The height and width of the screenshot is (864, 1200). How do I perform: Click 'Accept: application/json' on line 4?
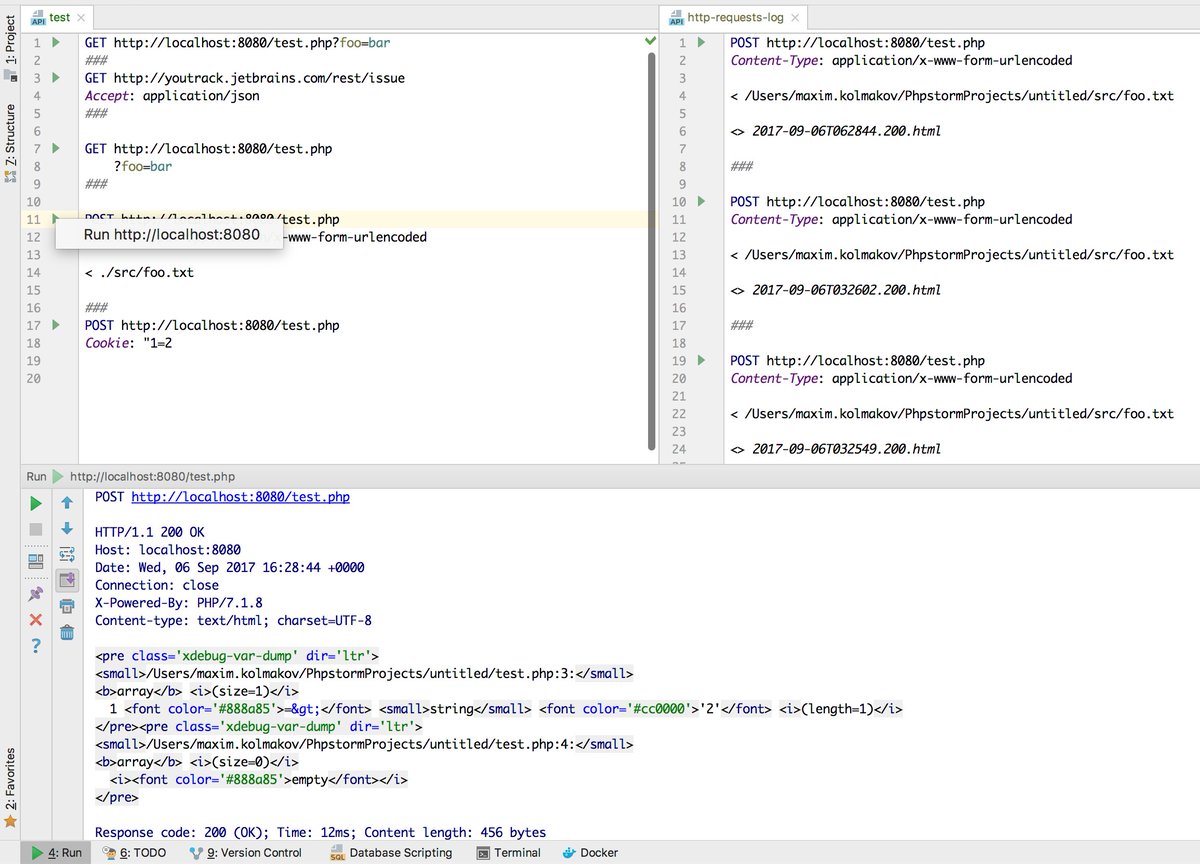pos(172,95)
